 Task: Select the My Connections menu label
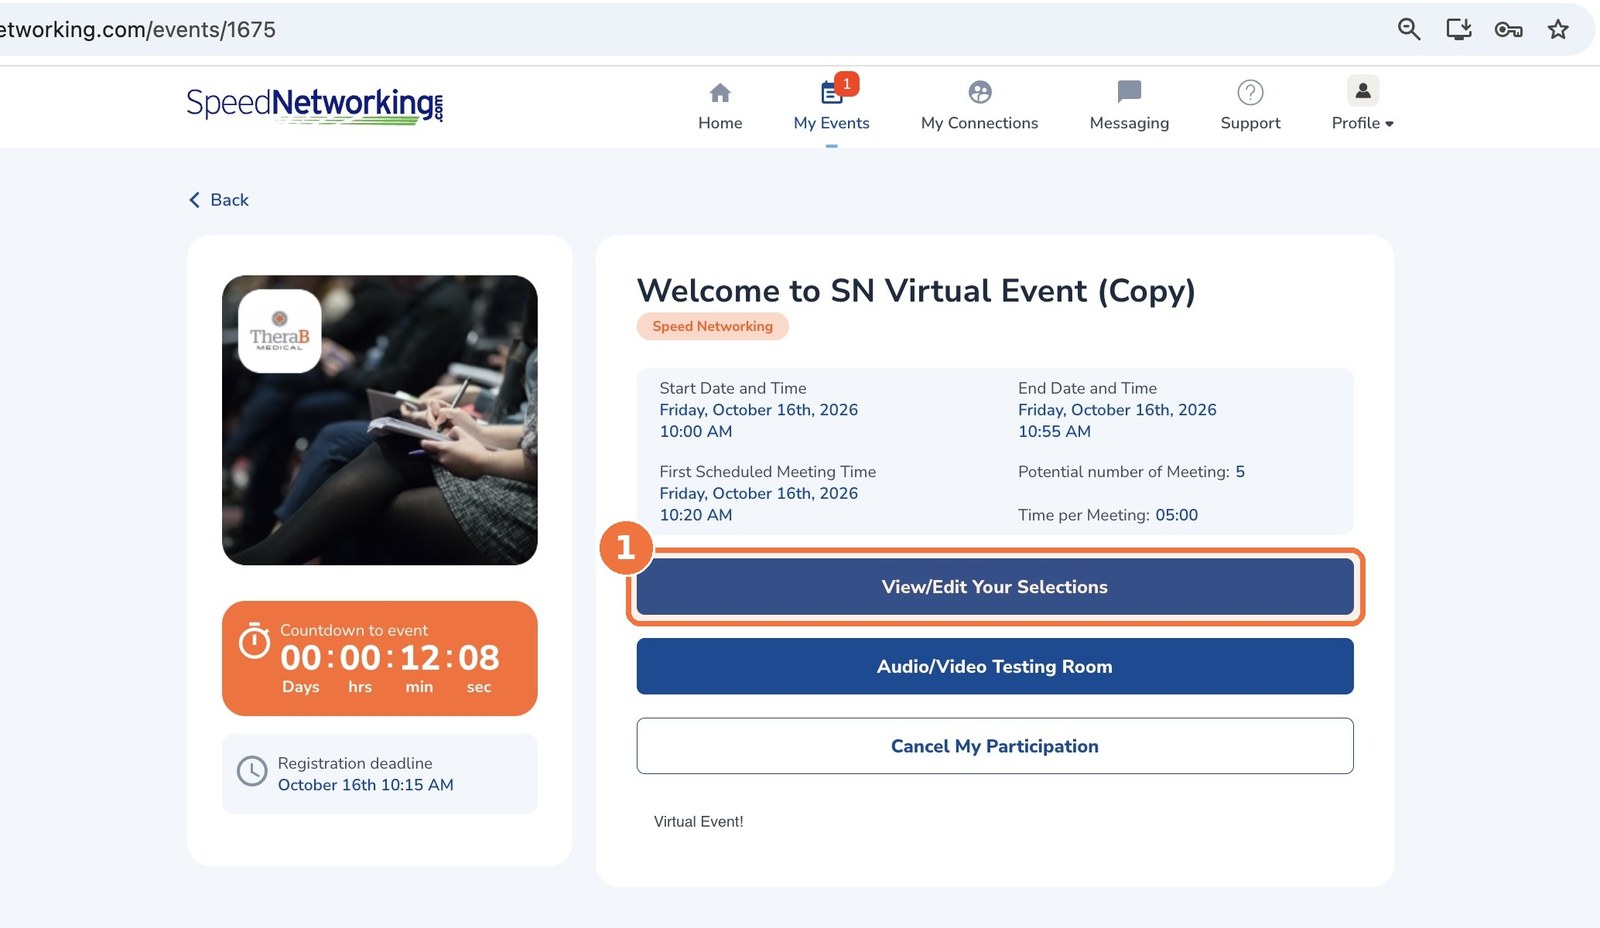(980, 123)
